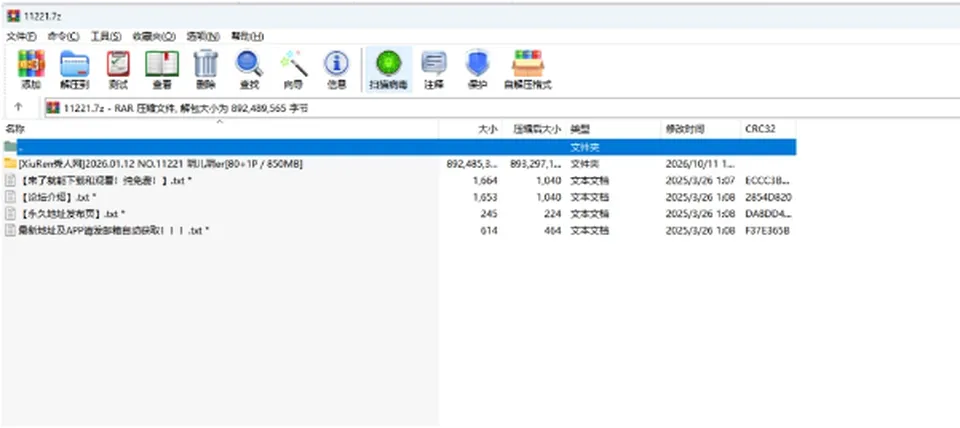
Task: Click the parent folder '..' icon in list
Action: (10, 146)
